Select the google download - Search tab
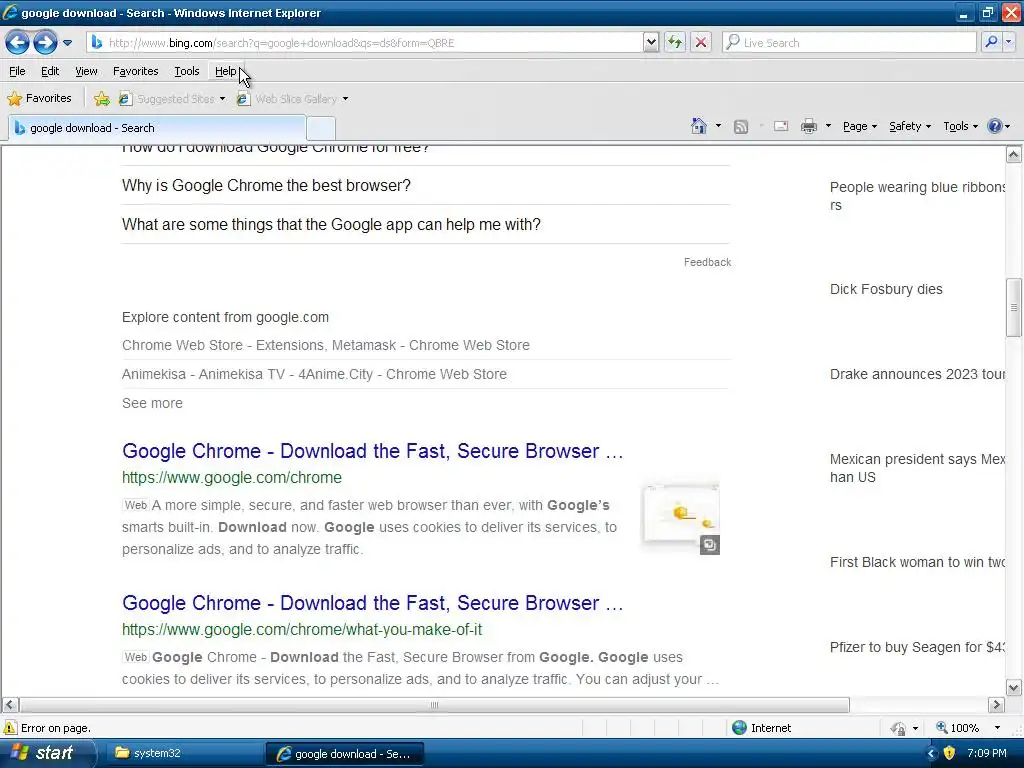 pyautogui.click(x=157, y=128)
